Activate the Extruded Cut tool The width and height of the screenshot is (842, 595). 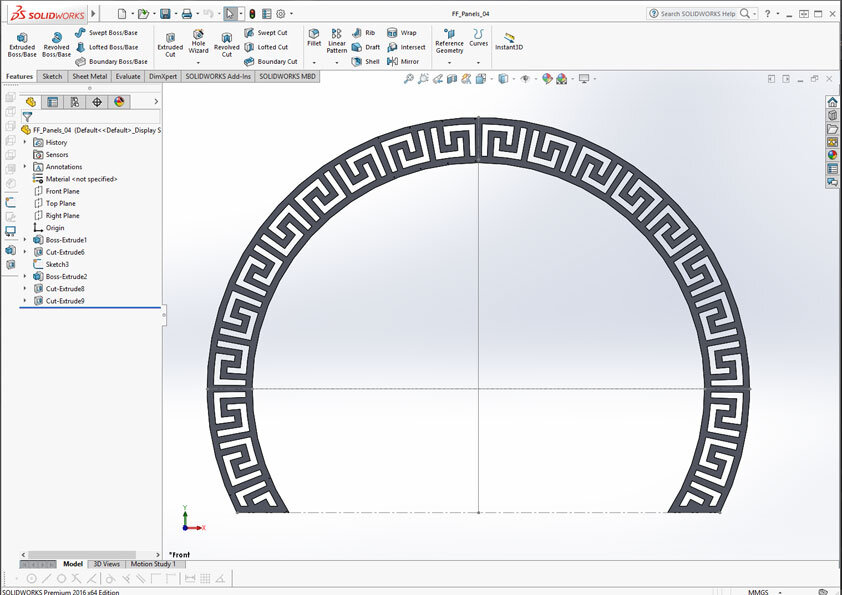pos(170,45)
